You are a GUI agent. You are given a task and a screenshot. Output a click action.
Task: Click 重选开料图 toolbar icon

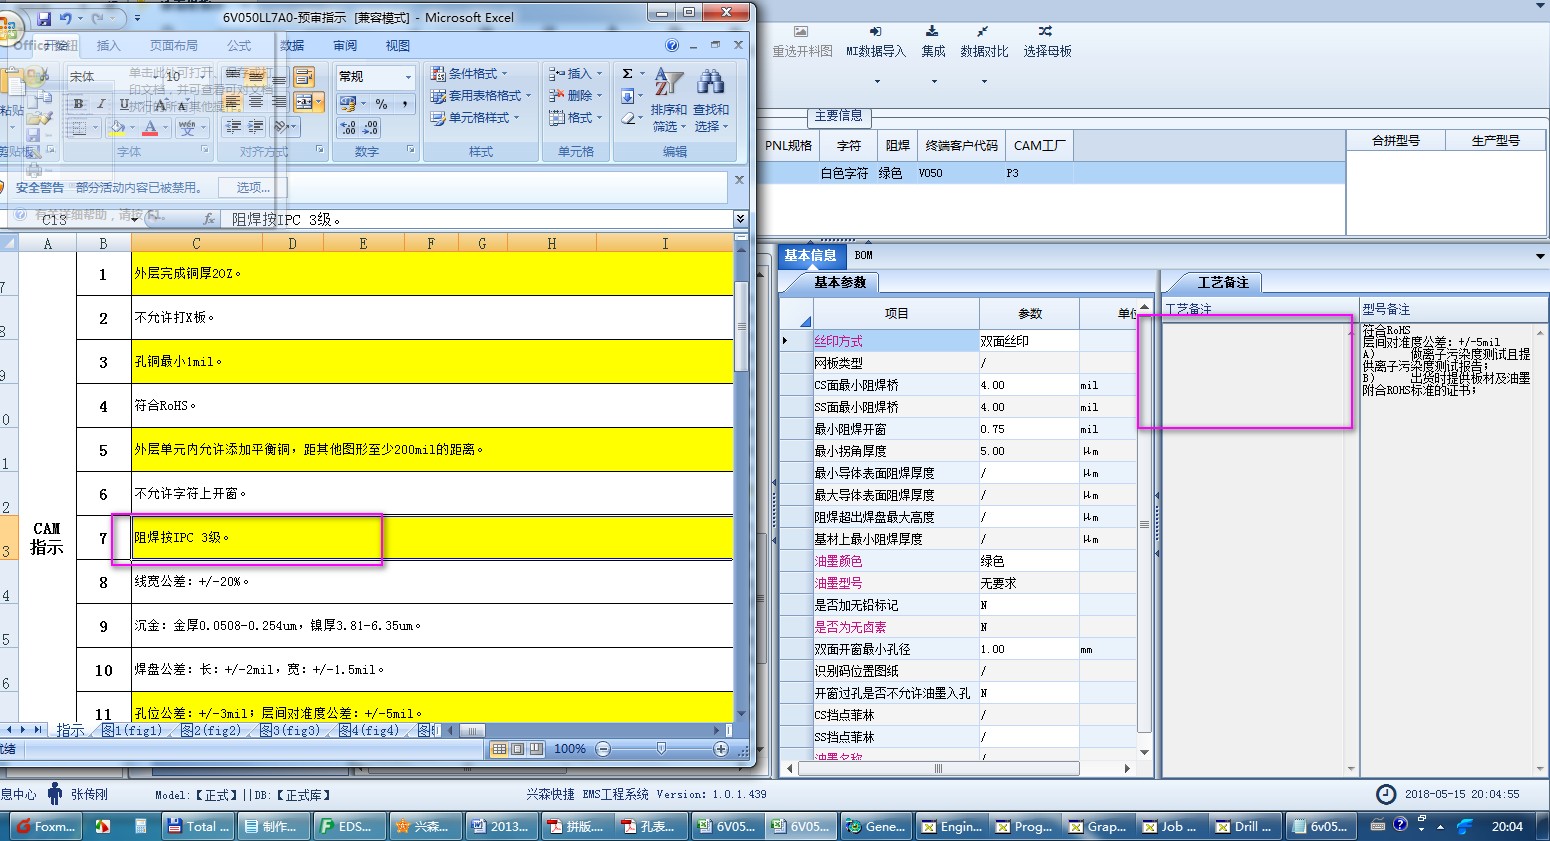(802, 43)
